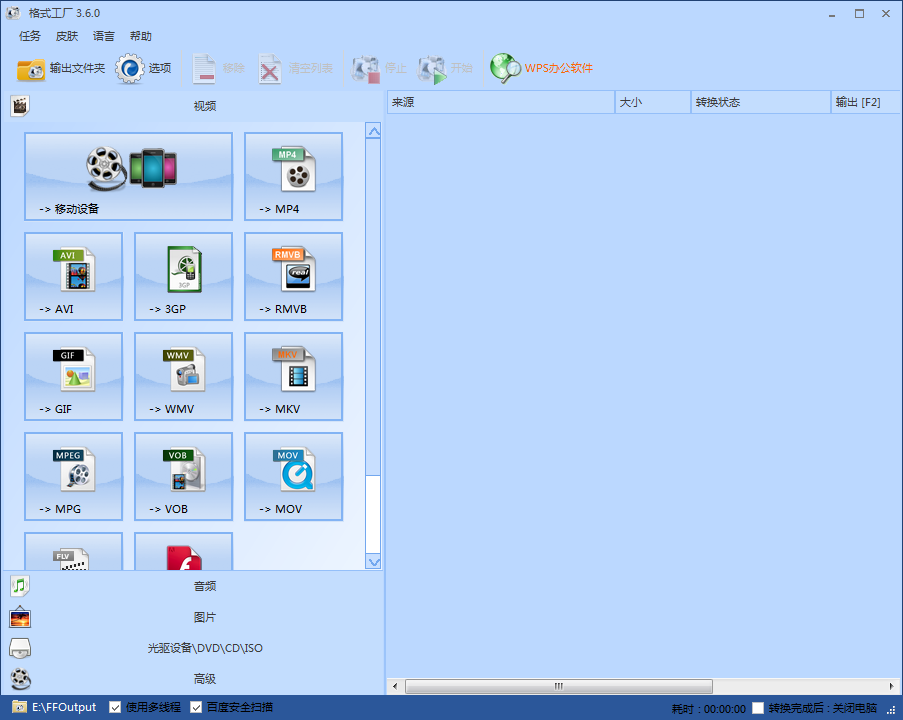This screenshot has height=720, width=903.
Task: Click the GIF conversion icon
Action: pos(73,376)
